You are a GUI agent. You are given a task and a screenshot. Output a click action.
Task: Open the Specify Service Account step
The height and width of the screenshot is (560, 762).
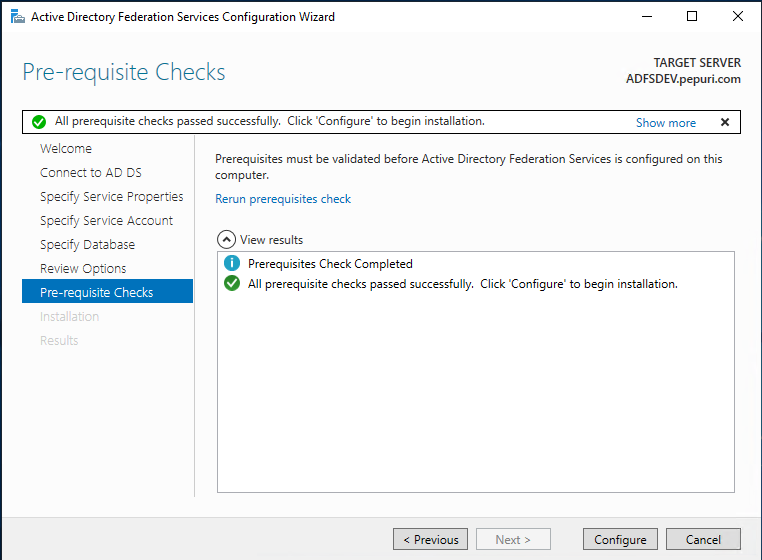tap(106, 220)
